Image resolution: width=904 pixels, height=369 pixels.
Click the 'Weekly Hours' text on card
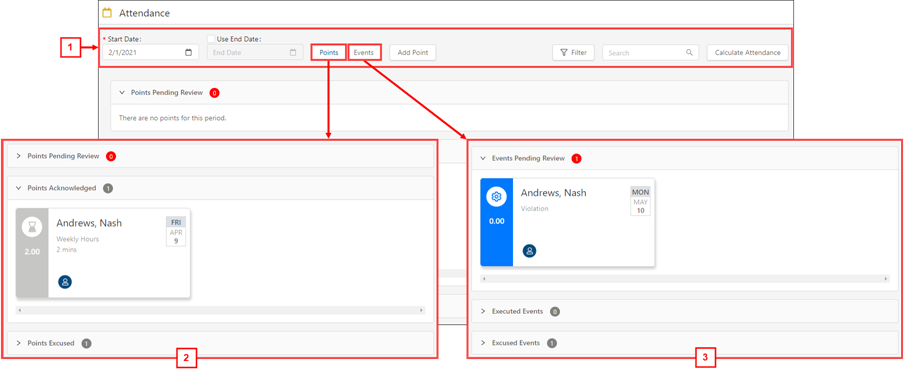(77, 239)
